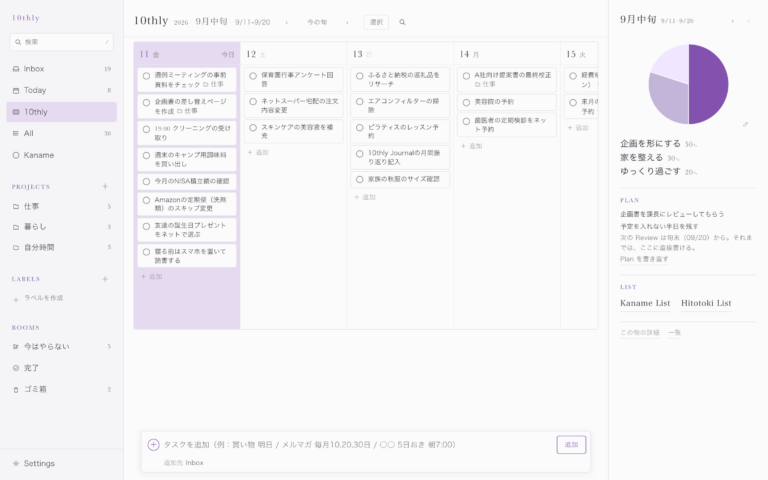Click + 追加 under day 11 column
Viewport: 768px width, 480px height.
151,277
